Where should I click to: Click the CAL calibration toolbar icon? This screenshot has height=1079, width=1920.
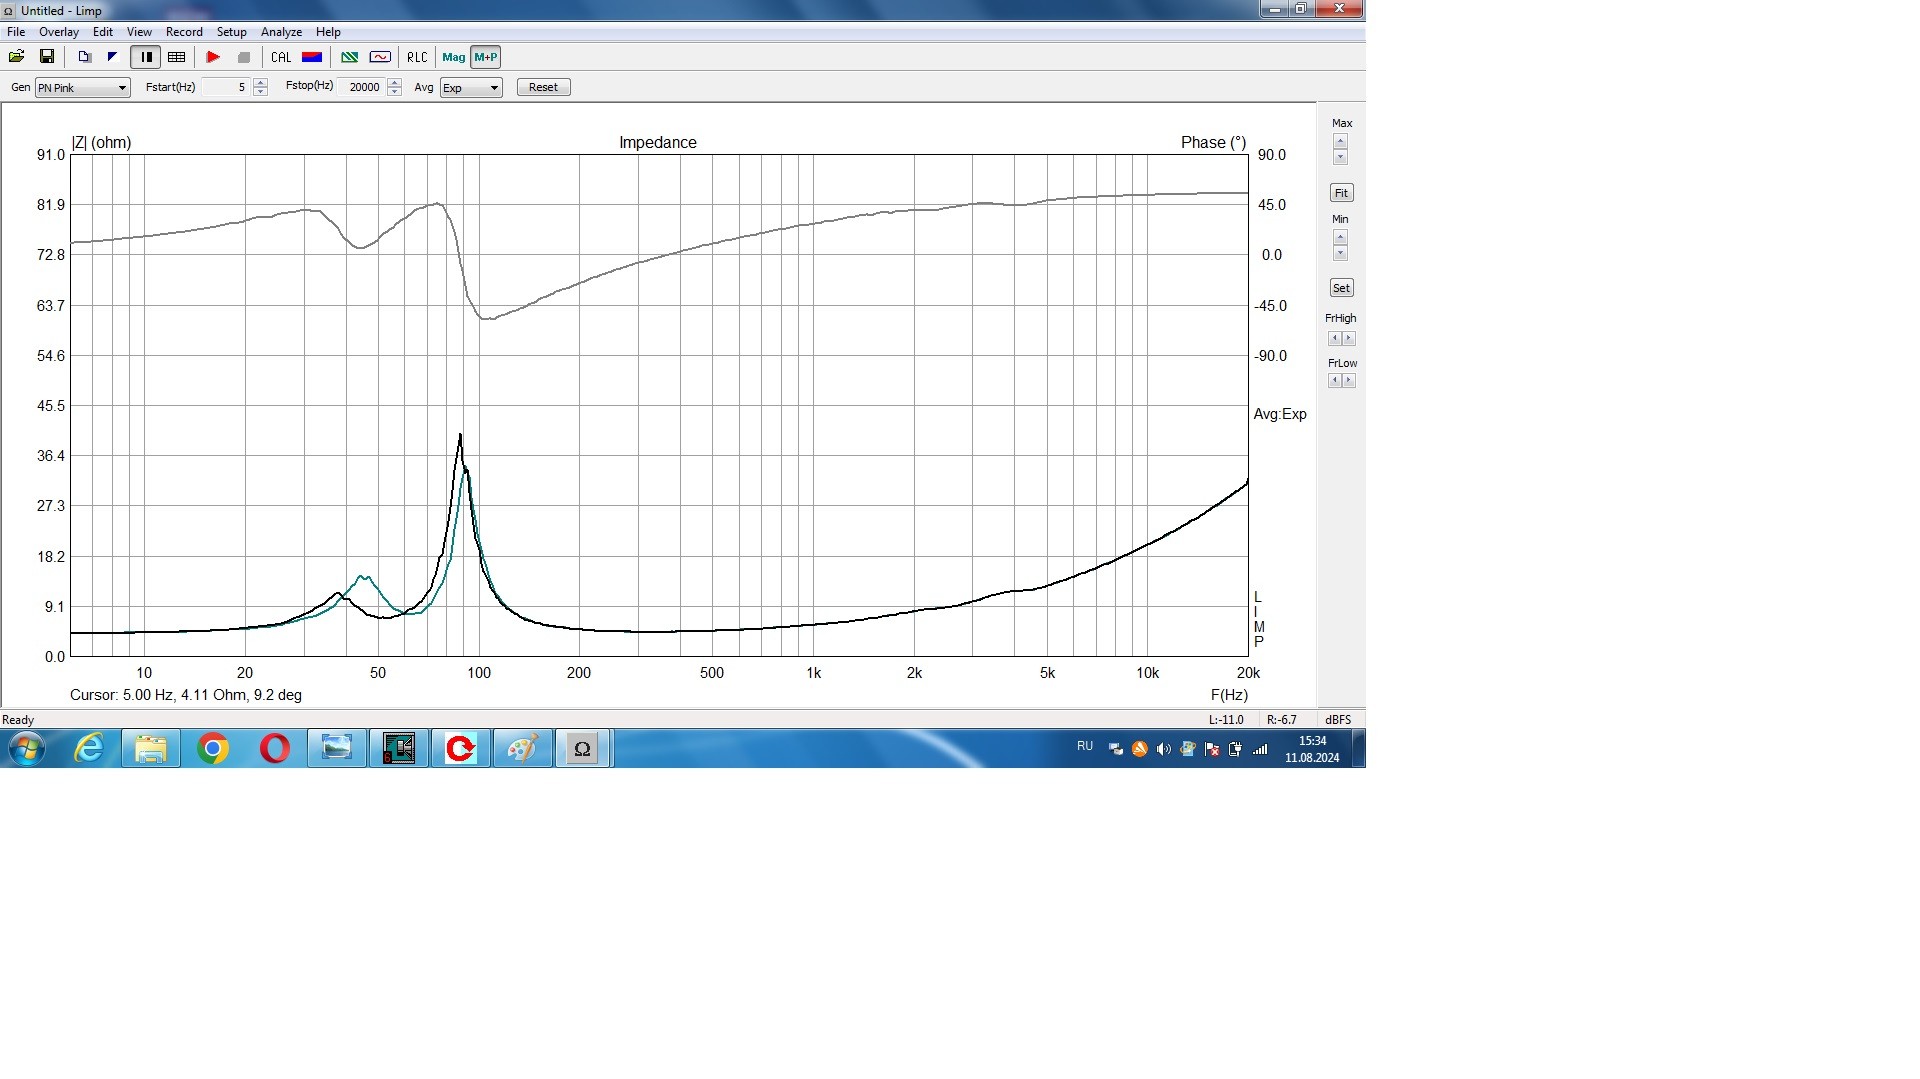[x=281, y=57]
